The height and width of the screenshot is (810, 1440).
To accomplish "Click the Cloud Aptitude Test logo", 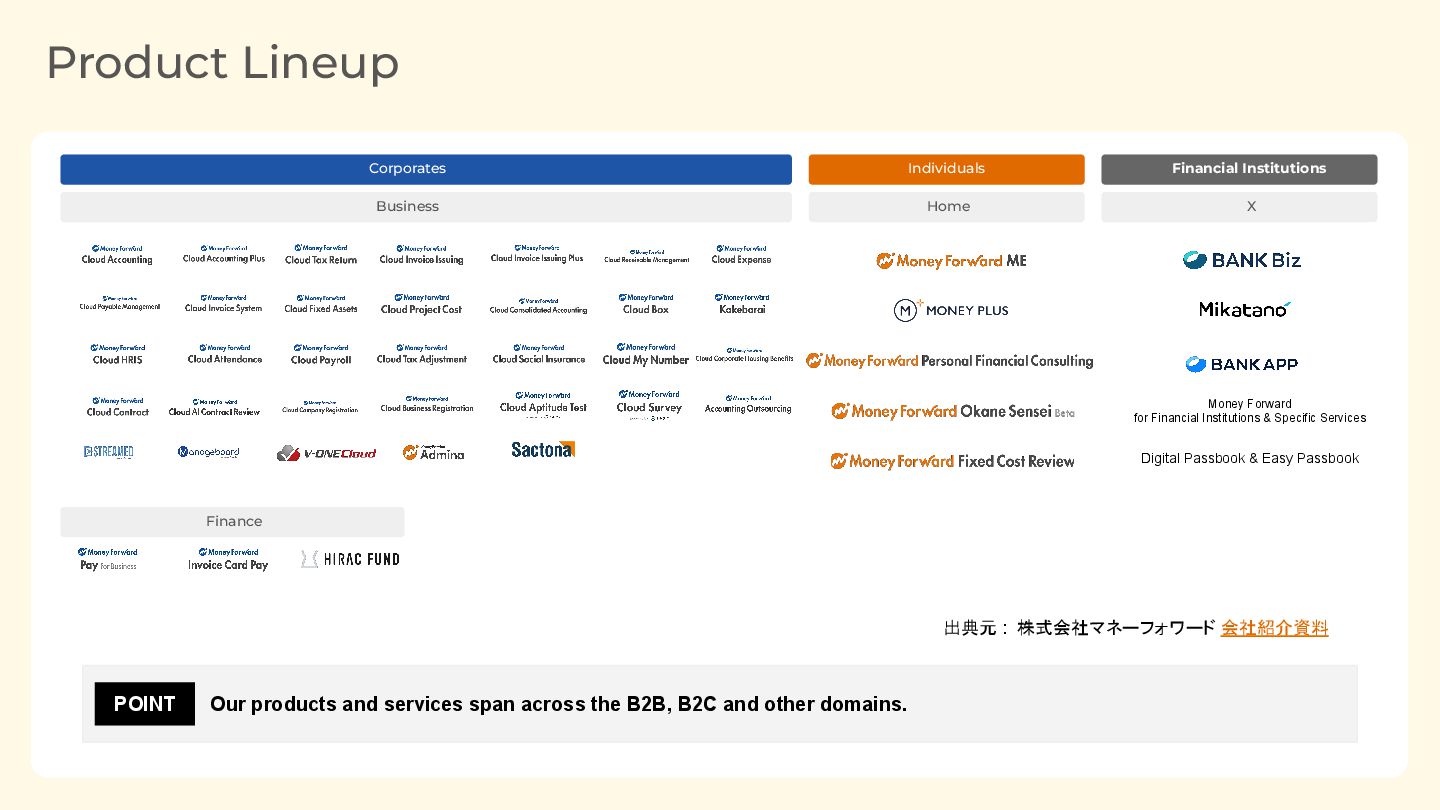I will (x=543, y=405).
